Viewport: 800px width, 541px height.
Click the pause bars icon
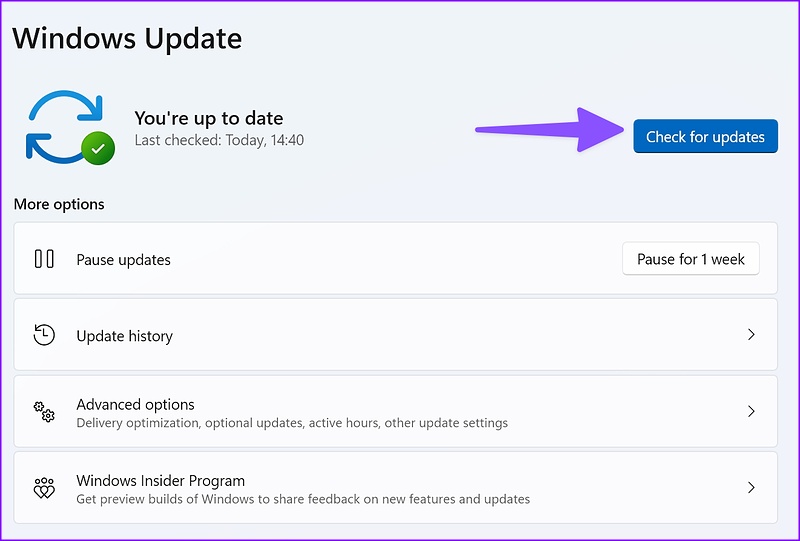pos(44,259)
